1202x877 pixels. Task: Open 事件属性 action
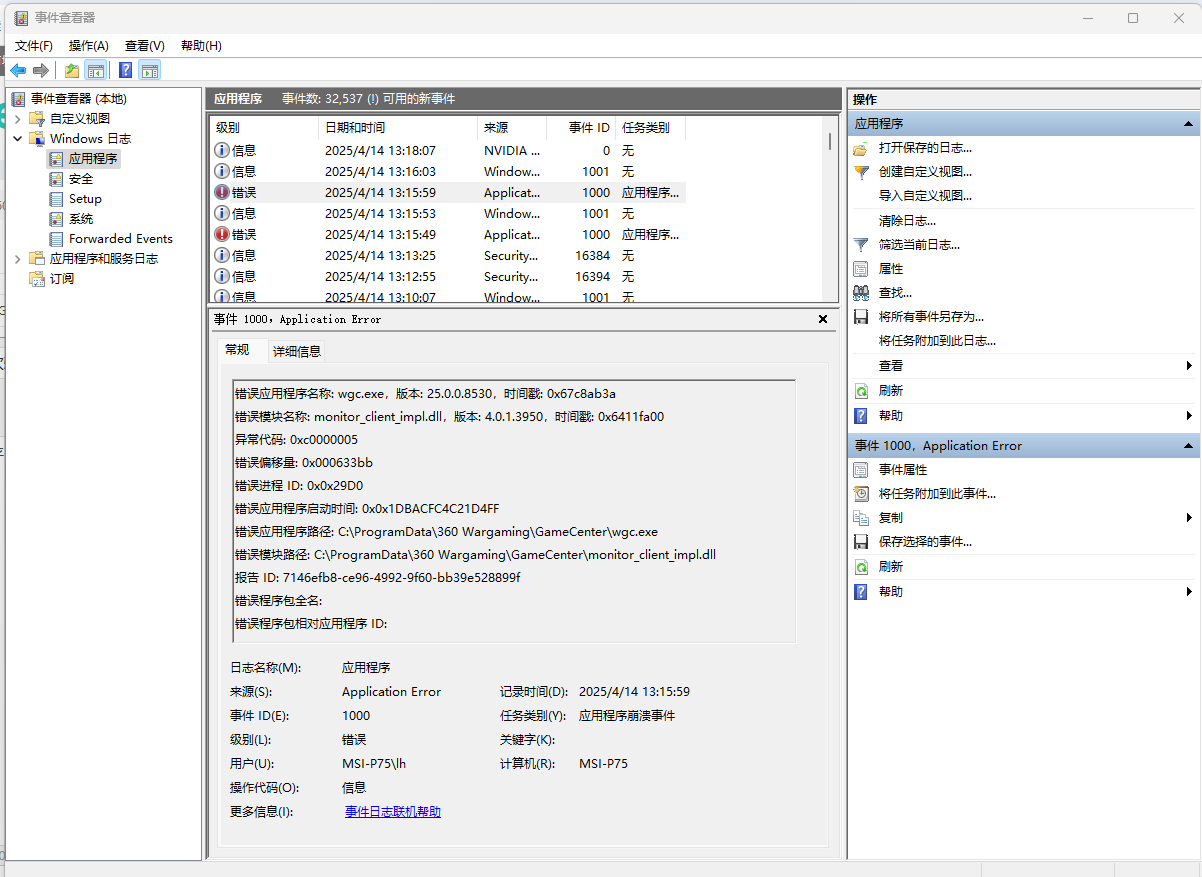tap(903, 469)
